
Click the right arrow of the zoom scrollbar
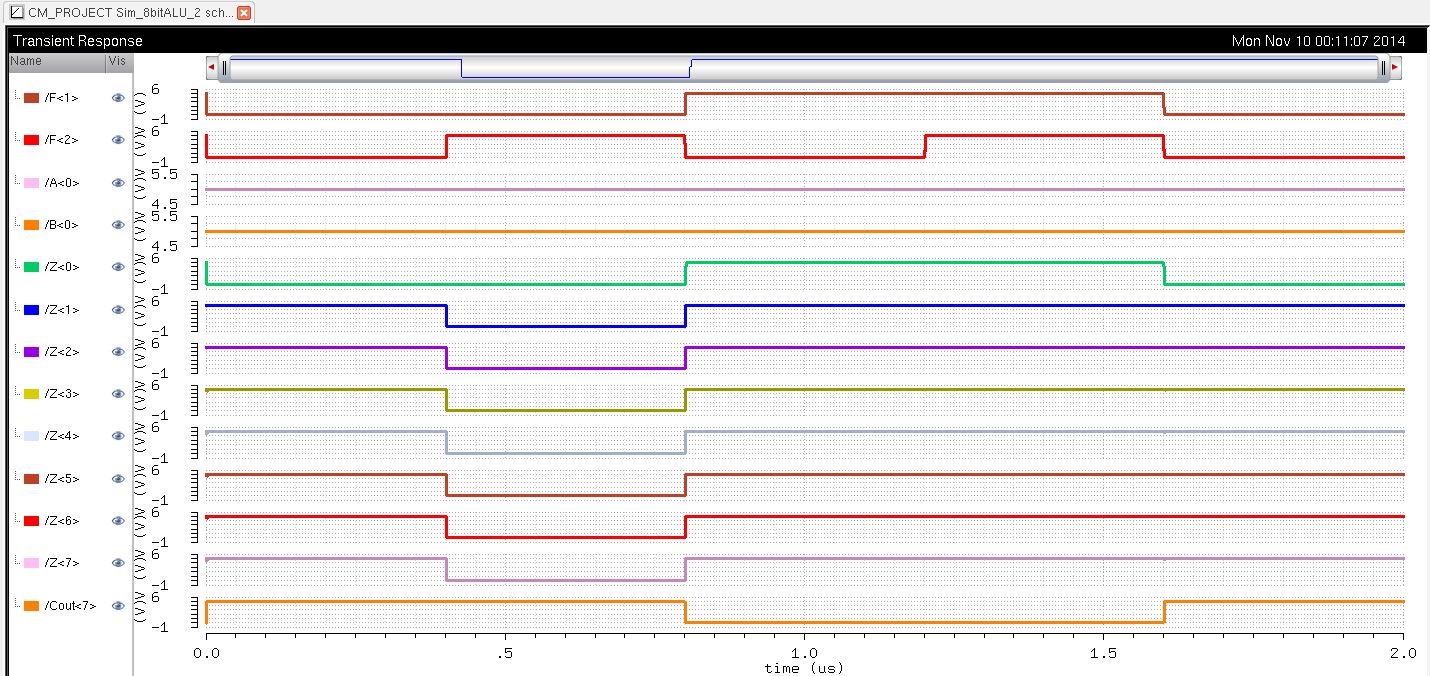1395,68
